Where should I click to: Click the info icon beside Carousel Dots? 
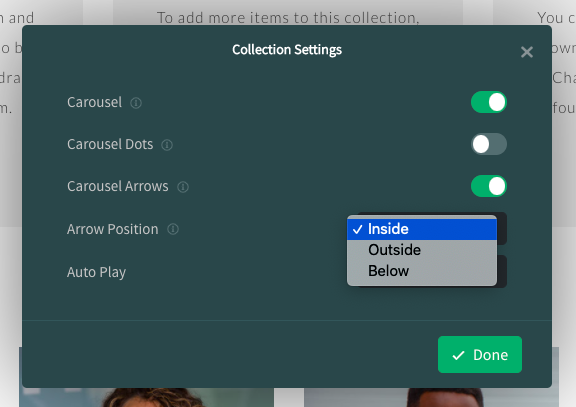(167, 145)
